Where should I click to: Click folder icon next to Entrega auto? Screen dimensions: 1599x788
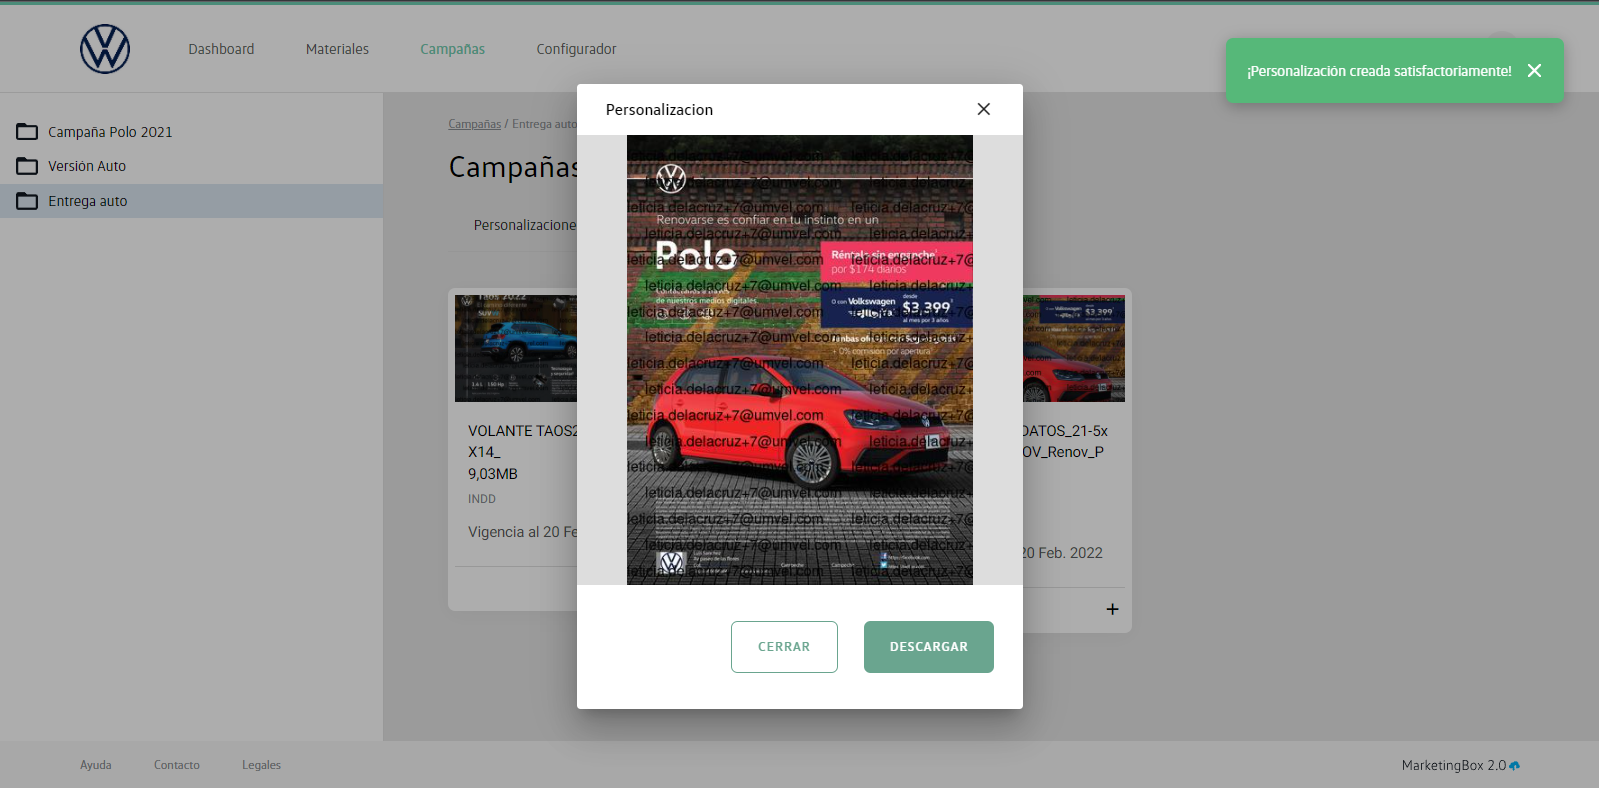[27, 201]
